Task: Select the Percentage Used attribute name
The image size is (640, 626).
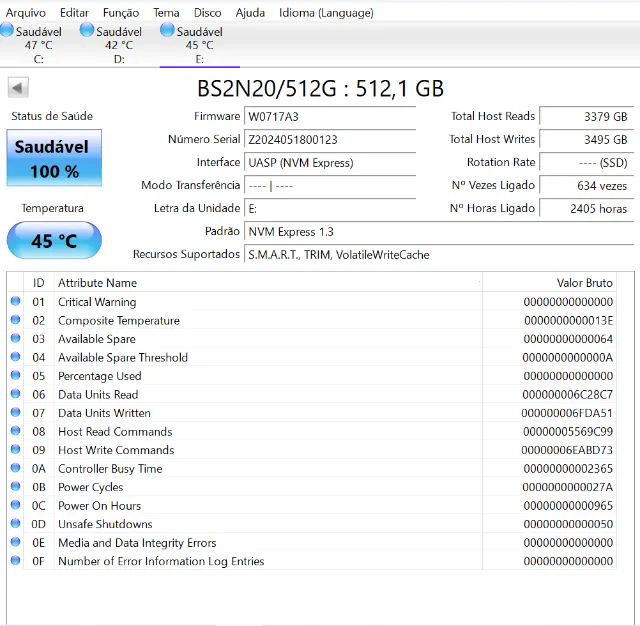Action: click(100, 376)
